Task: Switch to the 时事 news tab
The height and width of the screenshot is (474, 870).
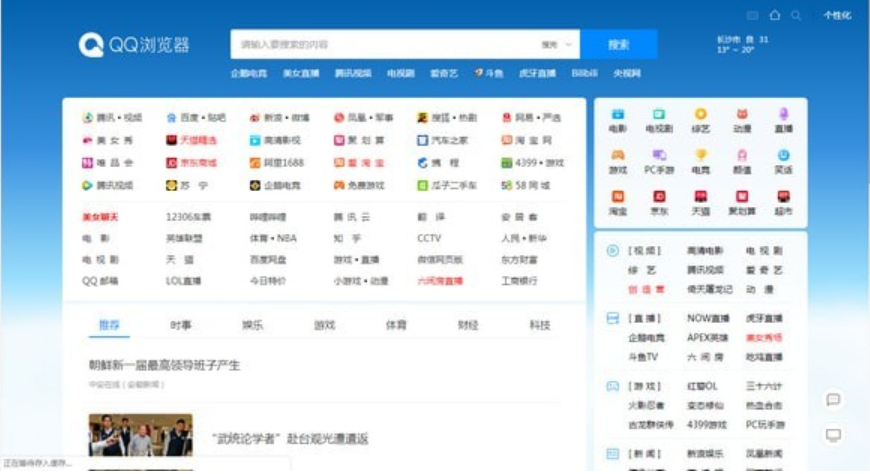Action: [181, 325]
